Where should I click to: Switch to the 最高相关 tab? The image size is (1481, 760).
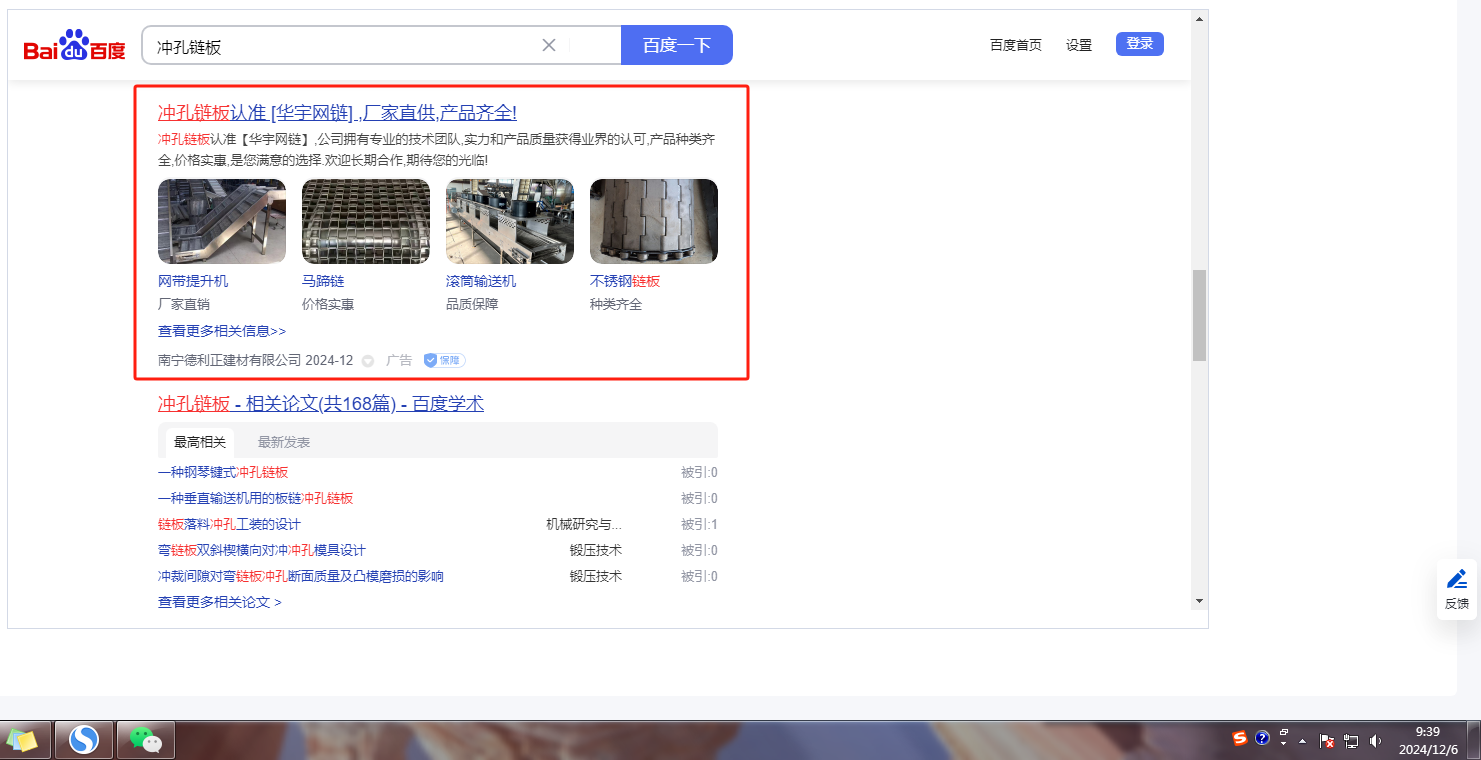click(x=200, y=442)
